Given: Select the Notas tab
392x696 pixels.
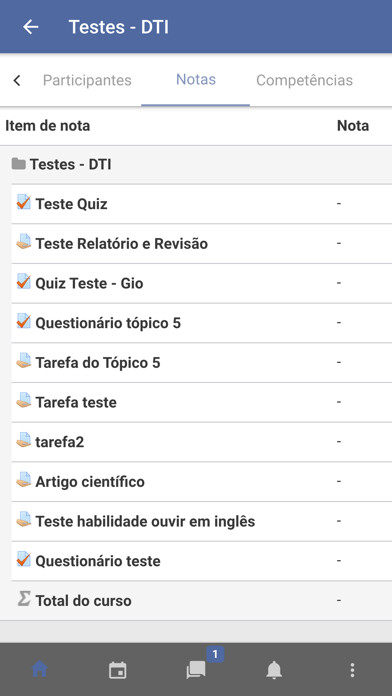Looking at the screenshot, I should 196,79.
